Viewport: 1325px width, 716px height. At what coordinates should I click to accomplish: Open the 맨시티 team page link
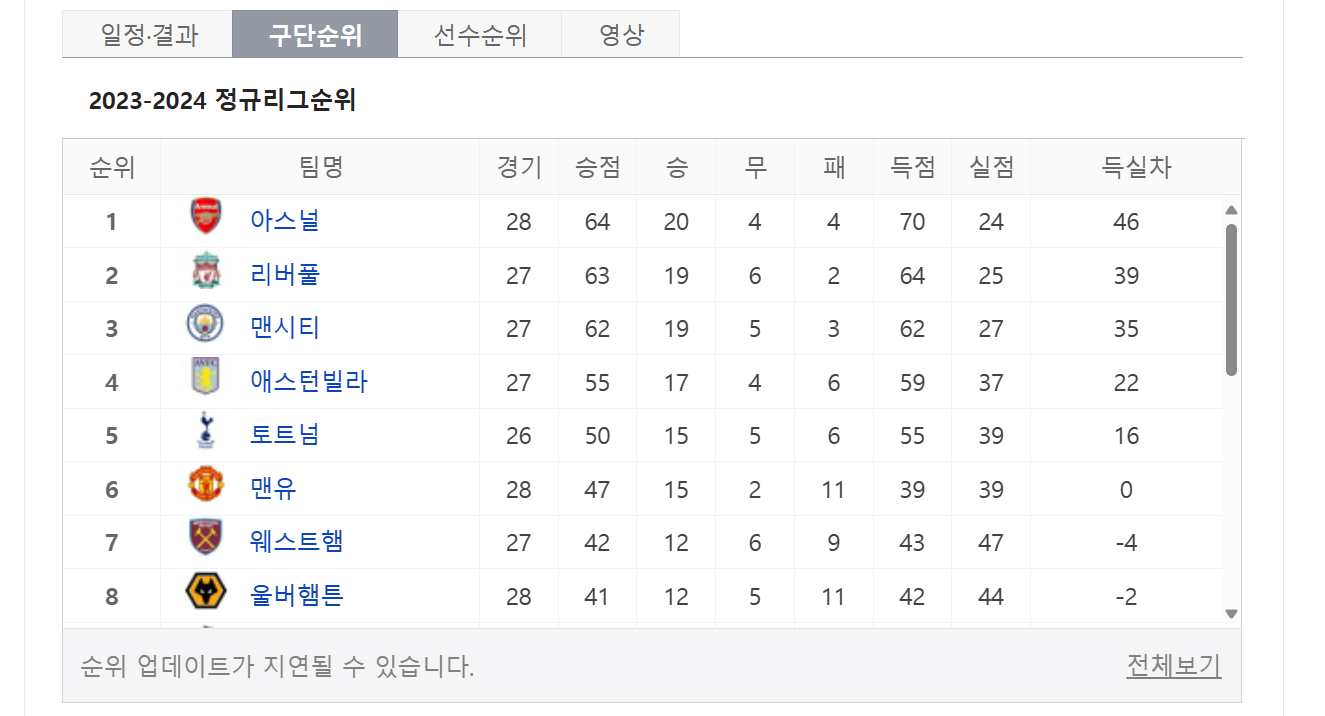(x=284, y=328)
